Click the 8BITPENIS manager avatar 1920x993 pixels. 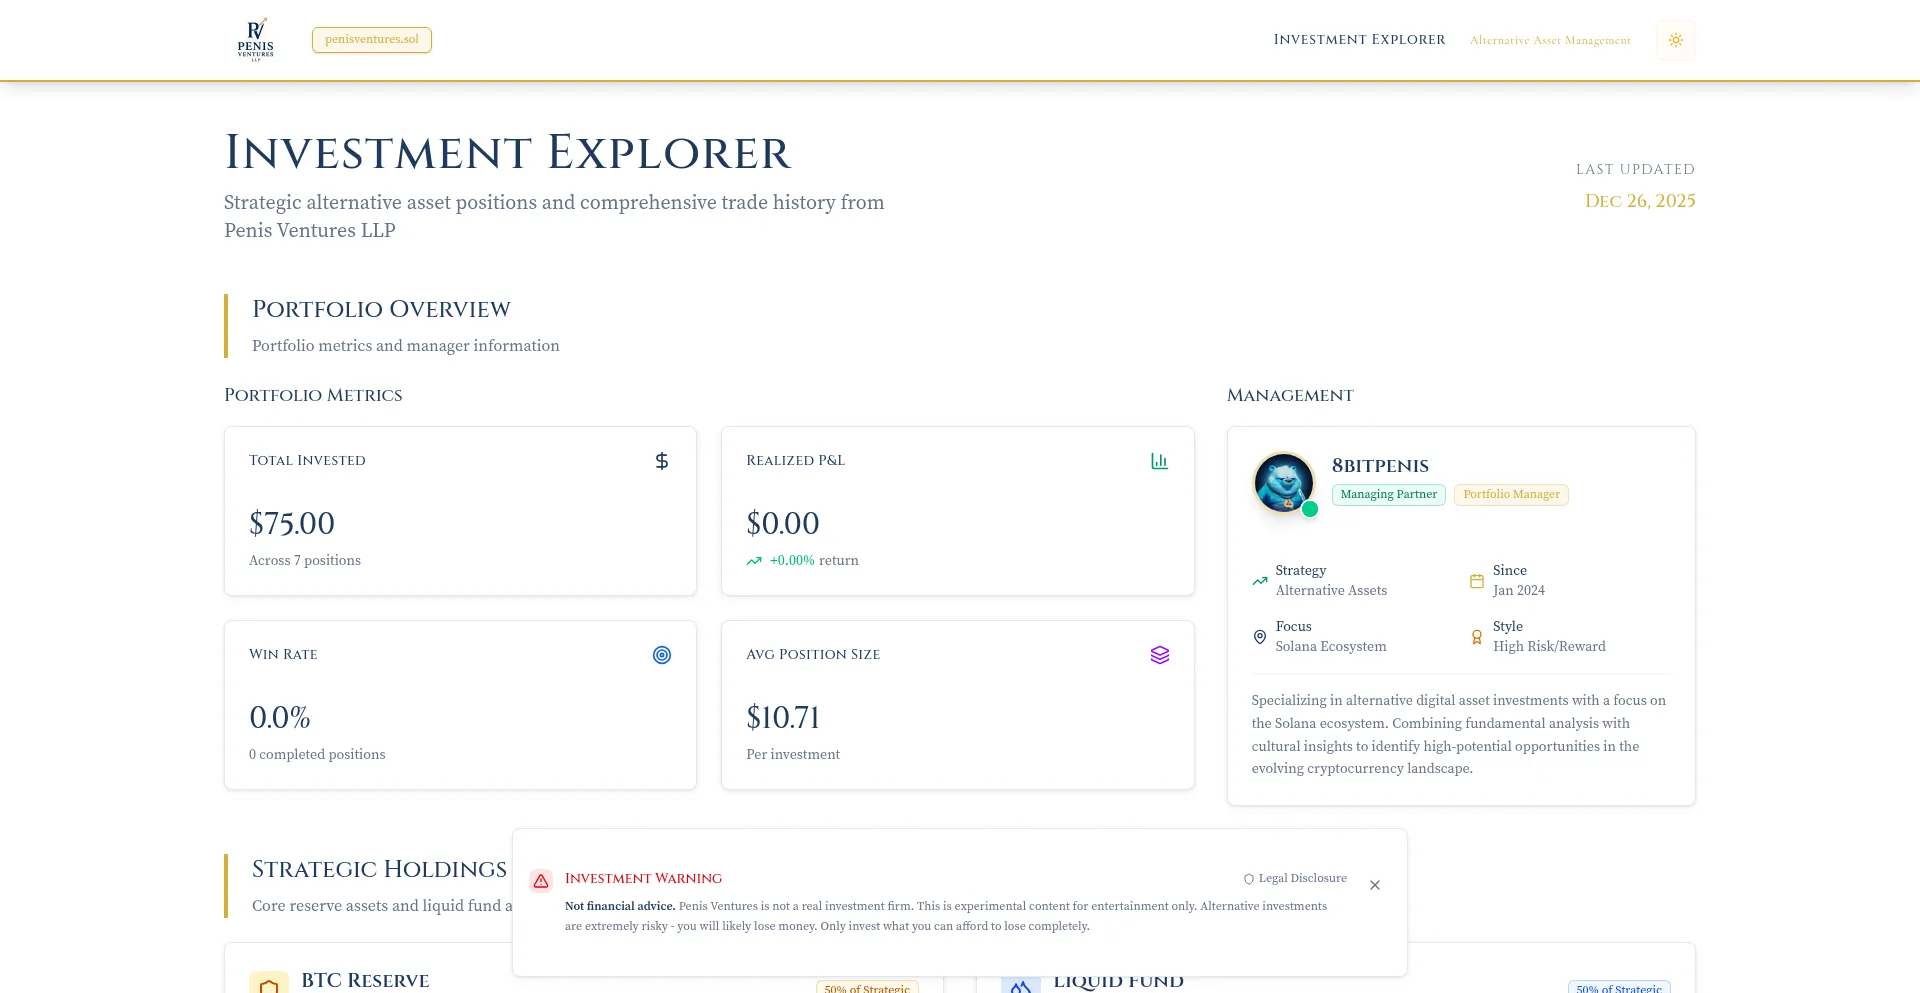click(1283, 482)
